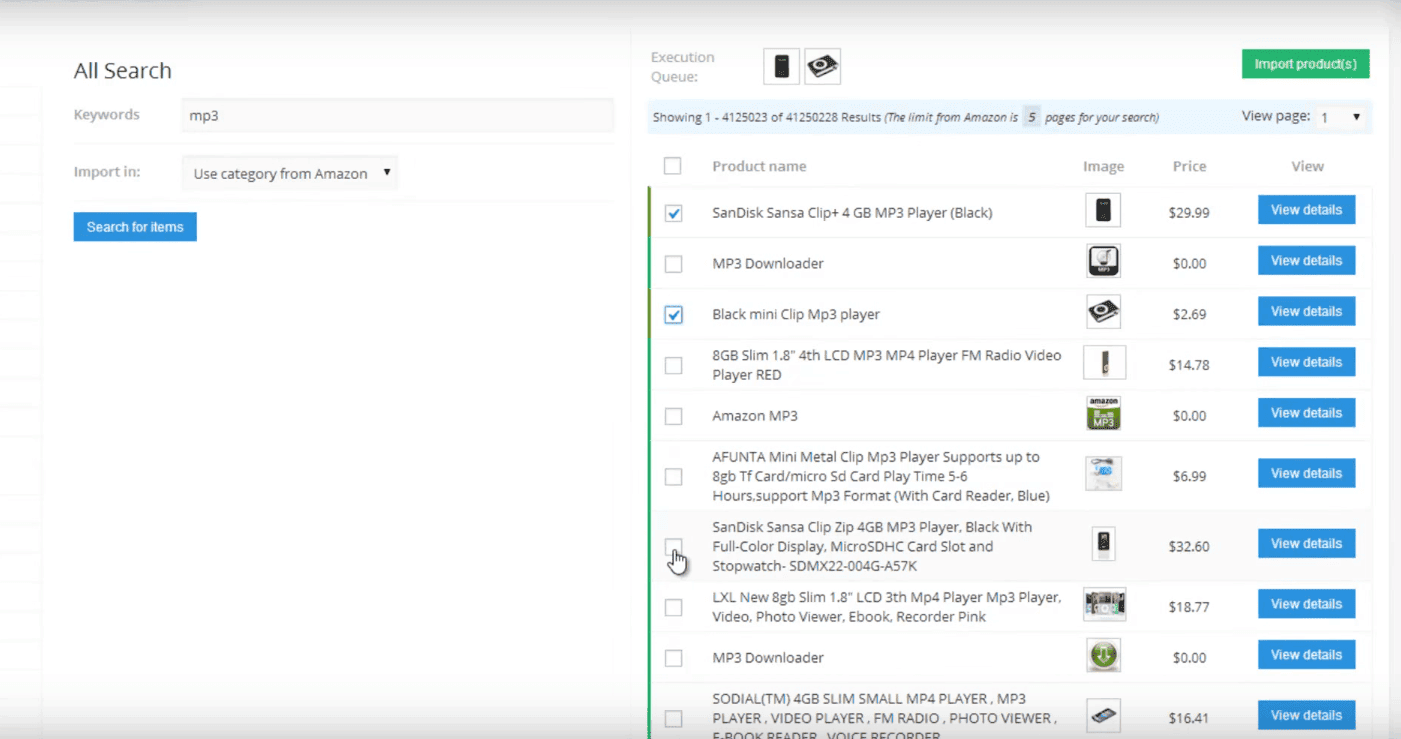
Task: Focus the Keywords input field
Action: point(397,115)
